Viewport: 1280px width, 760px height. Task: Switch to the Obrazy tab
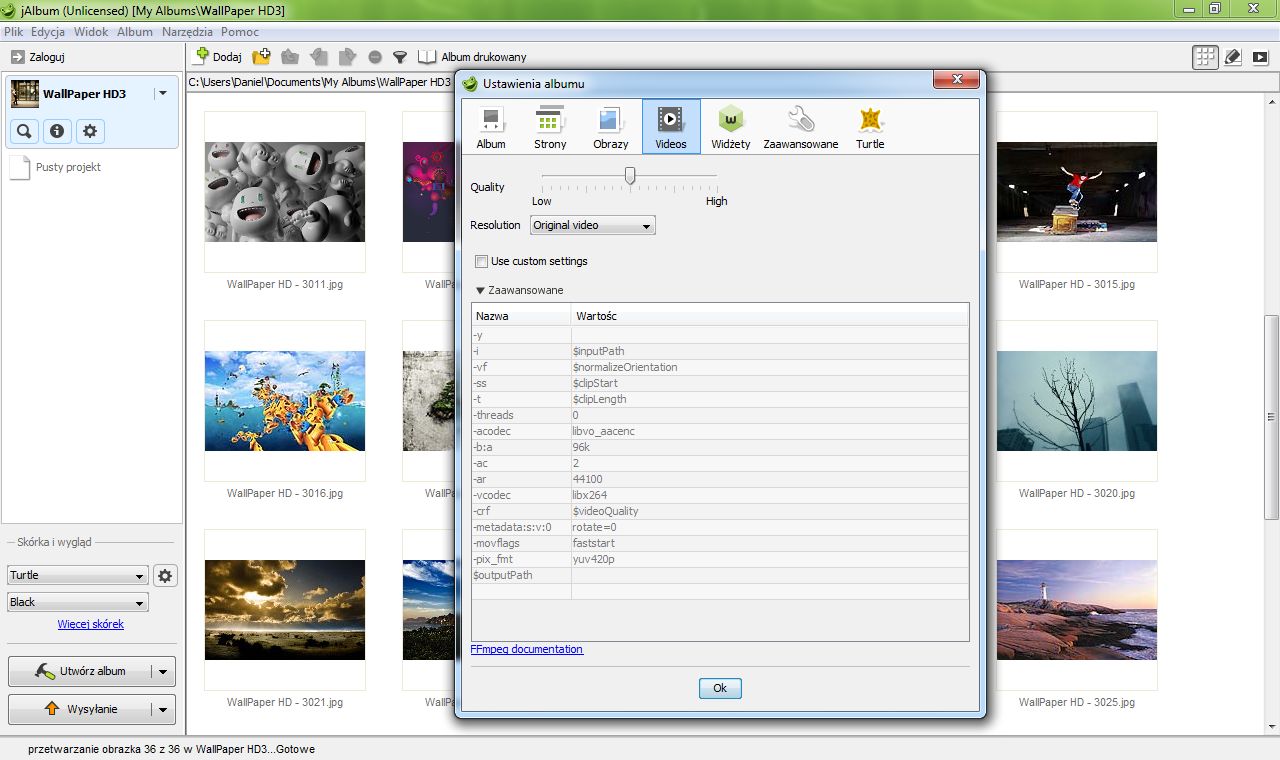pos(610,127)
